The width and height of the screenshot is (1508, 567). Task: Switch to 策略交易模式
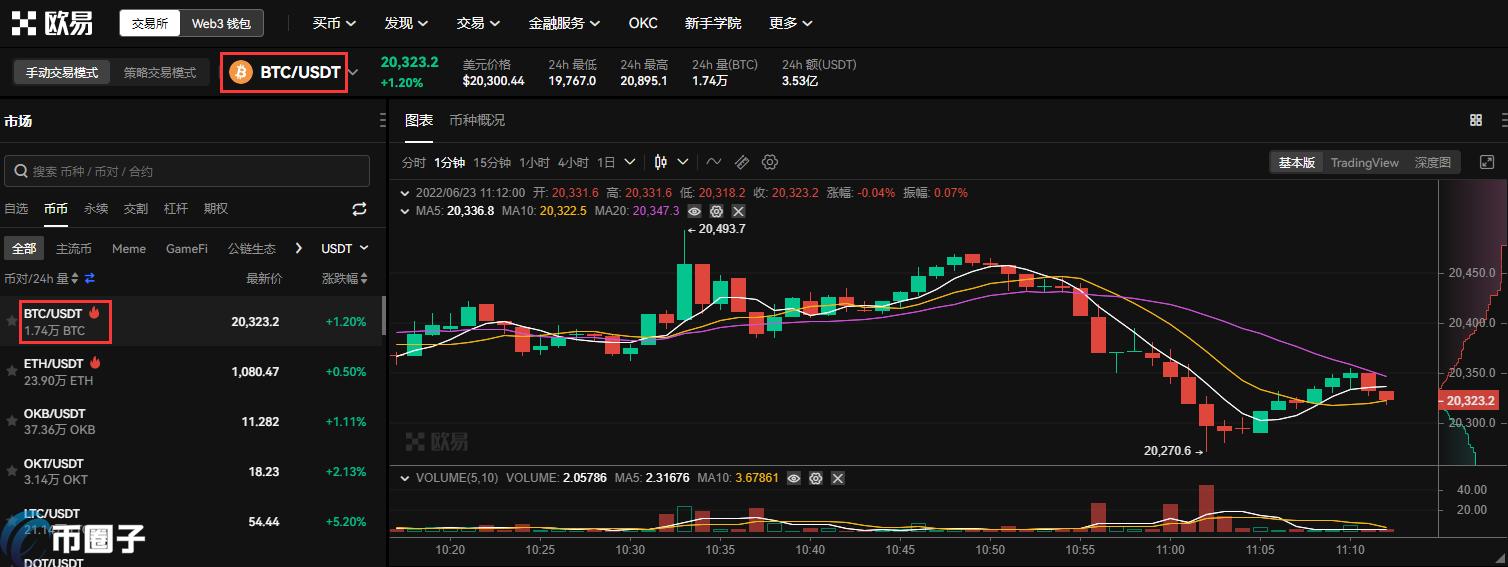[x=160, y=72]
